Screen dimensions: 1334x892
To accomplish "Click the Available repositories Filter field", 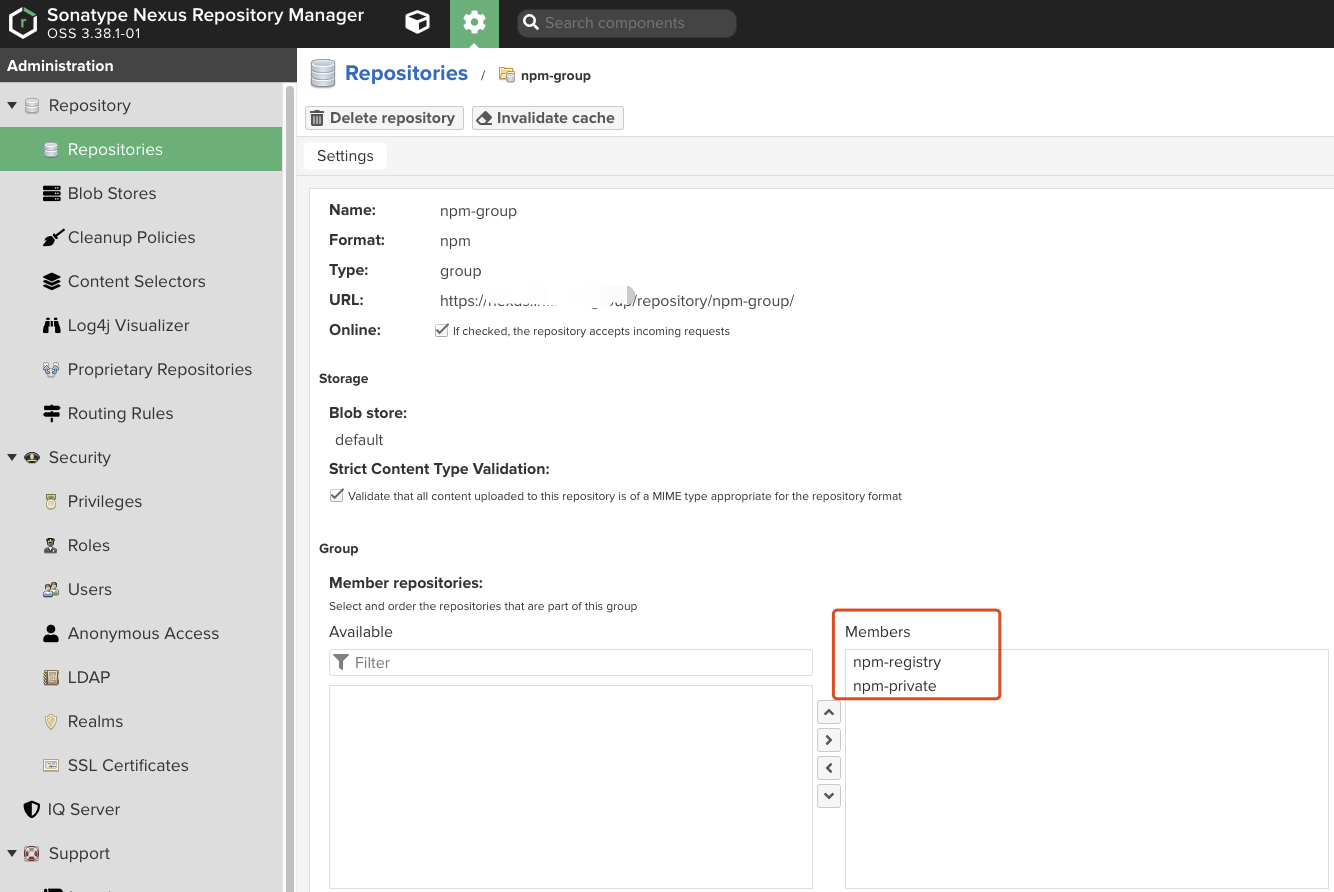I will pos(571,662).
